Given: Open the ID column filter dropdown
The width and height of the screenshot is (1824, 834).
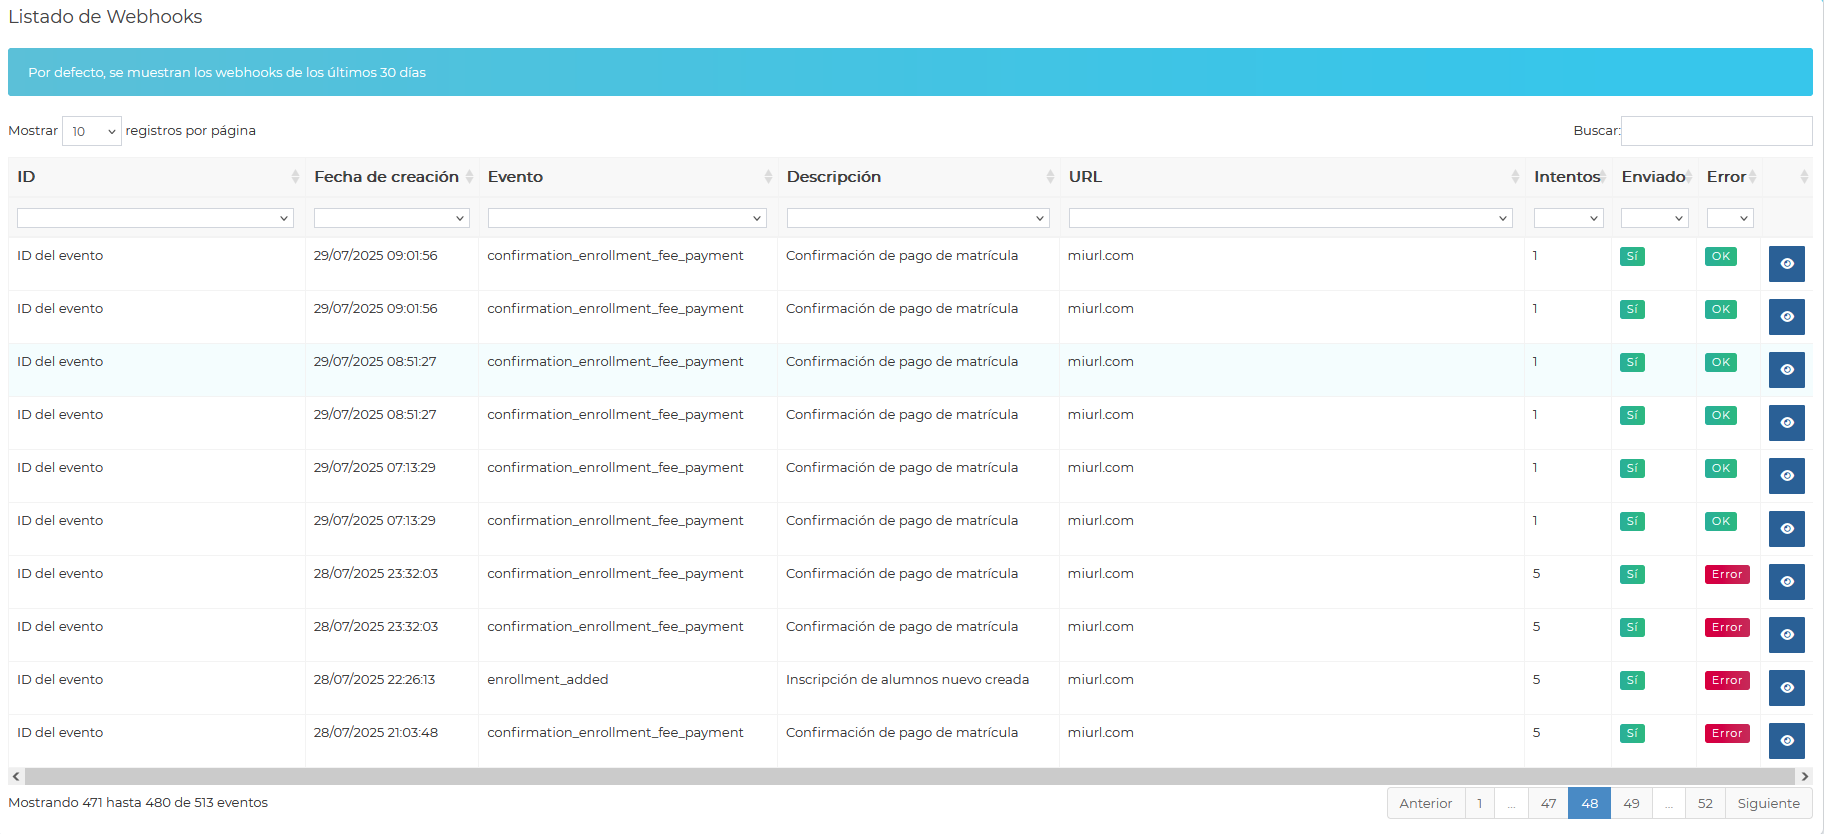Looking at the screenshot, I should click(155, 218).
